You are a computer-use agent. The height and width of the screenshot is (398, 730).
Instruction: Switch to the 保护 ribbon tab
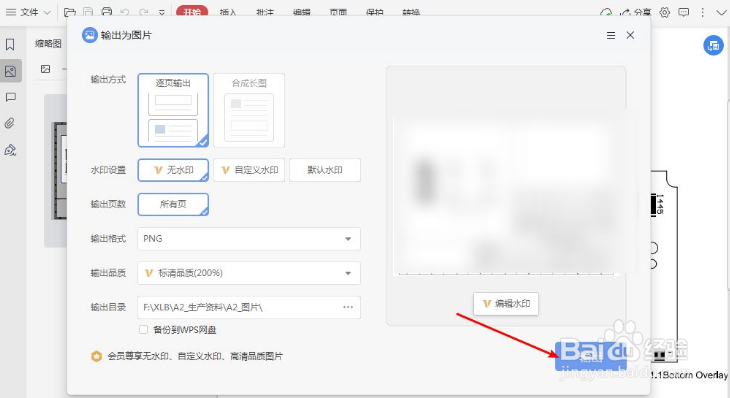[x=374, y=13]
